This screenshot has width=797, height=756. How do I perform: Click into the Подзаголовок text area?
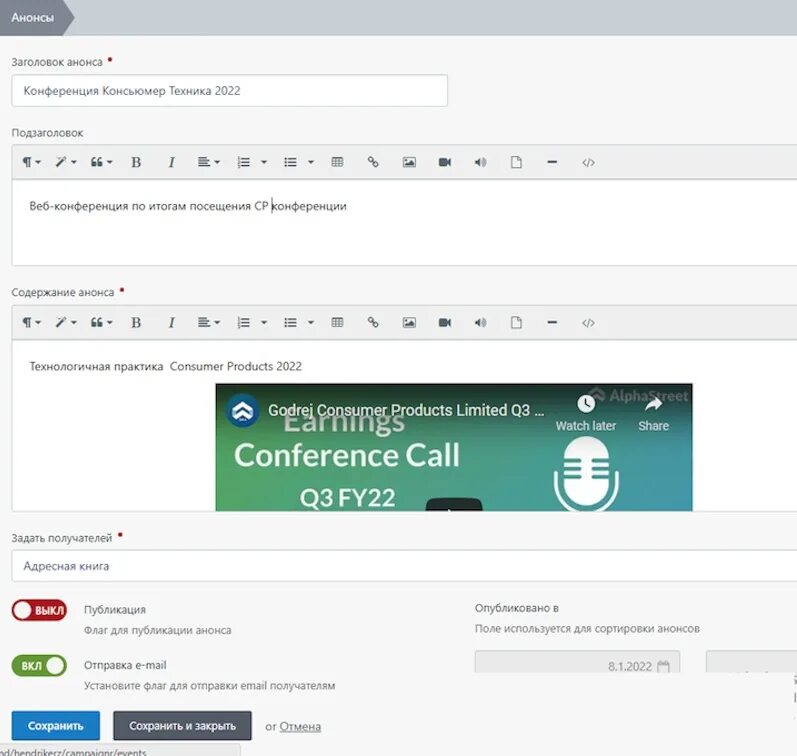click(404, 222)
